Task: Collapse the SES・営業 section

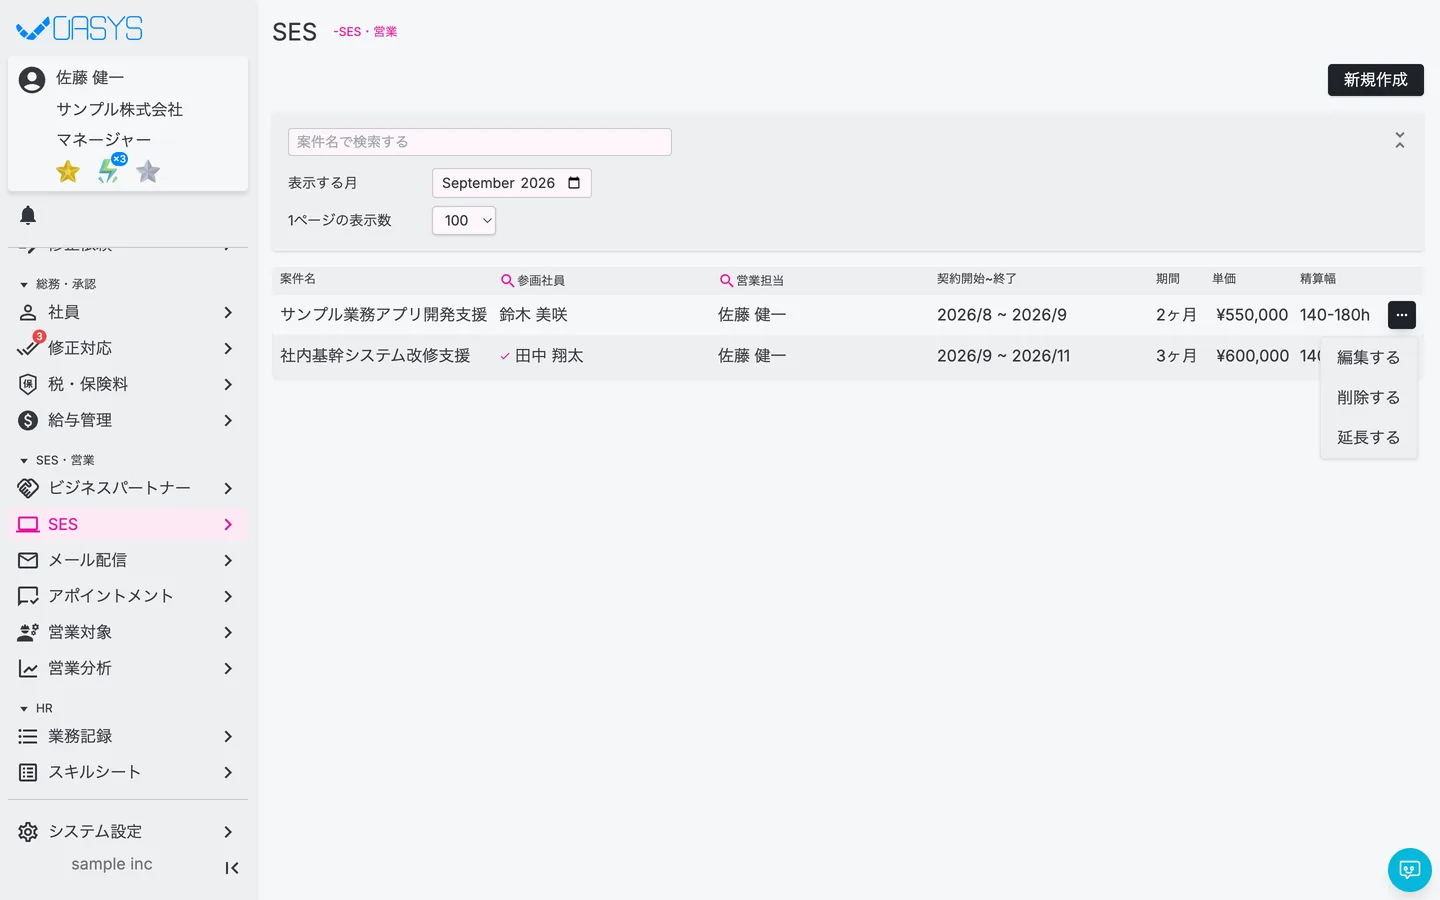Action: pos(24,461)
